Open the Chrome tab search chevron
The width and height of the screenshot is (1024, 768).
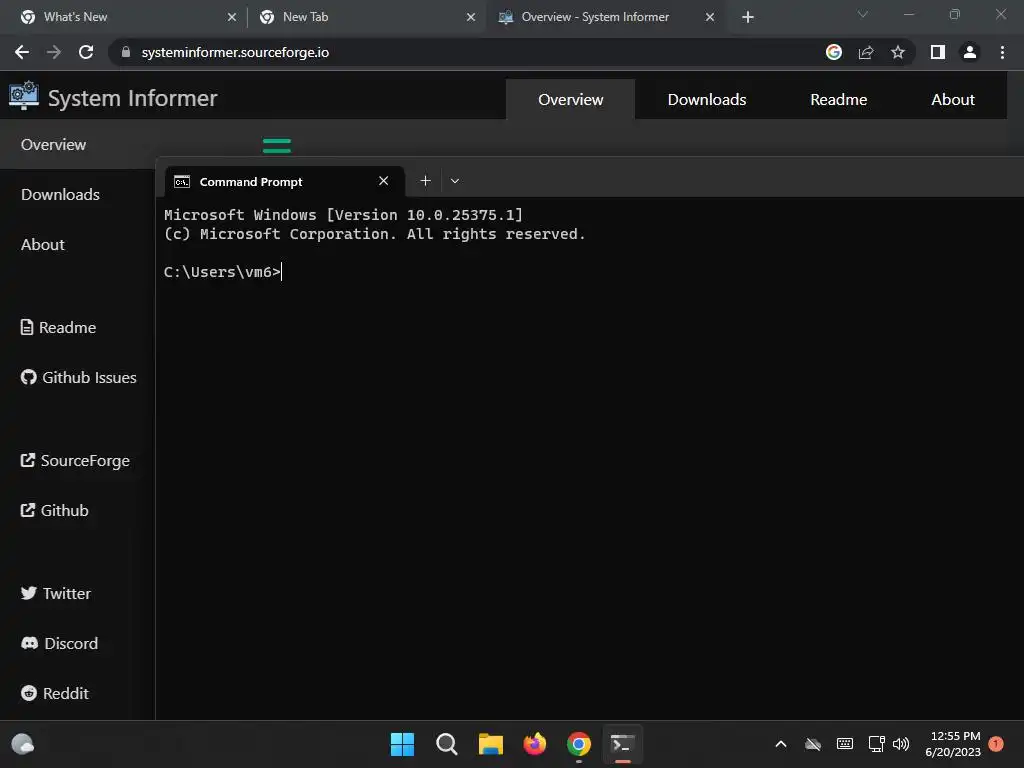[x=863, y=14]
